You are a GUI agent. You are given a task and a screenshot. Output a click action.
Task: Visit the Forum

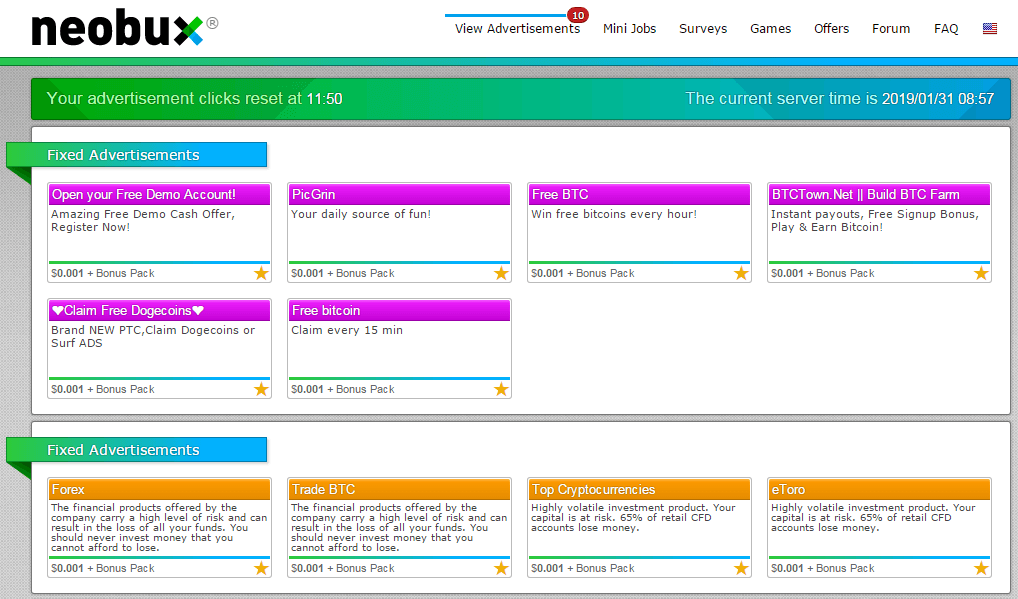[891, 29]
